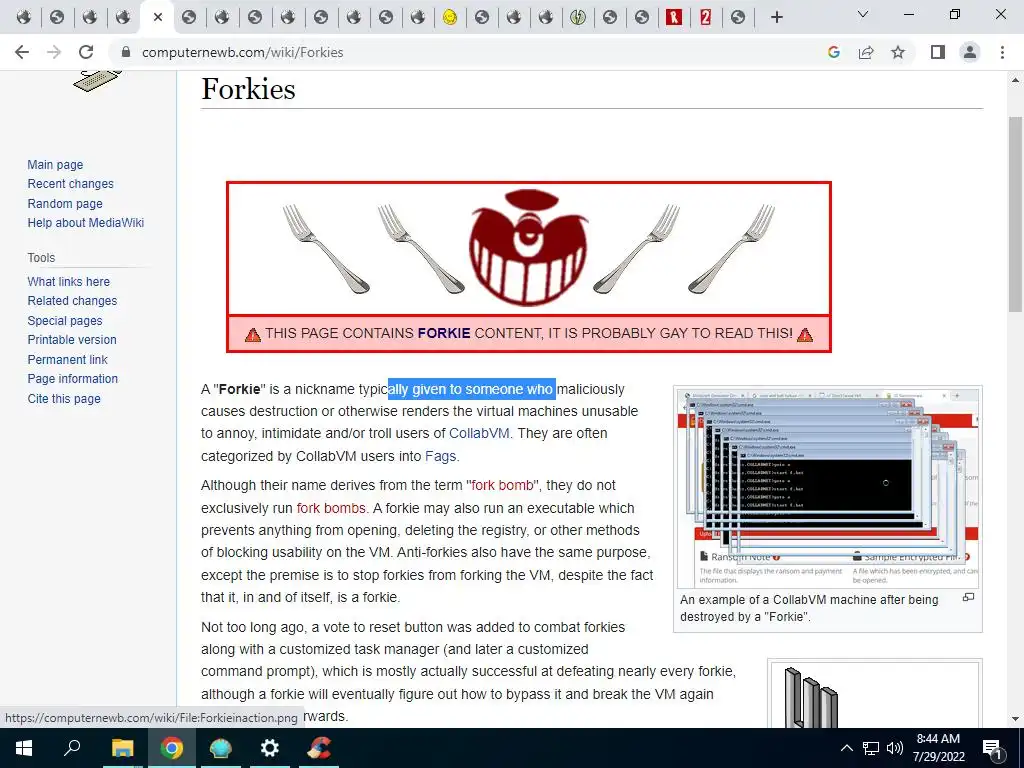Click the red grinning face banner image

tap(528, 248)
